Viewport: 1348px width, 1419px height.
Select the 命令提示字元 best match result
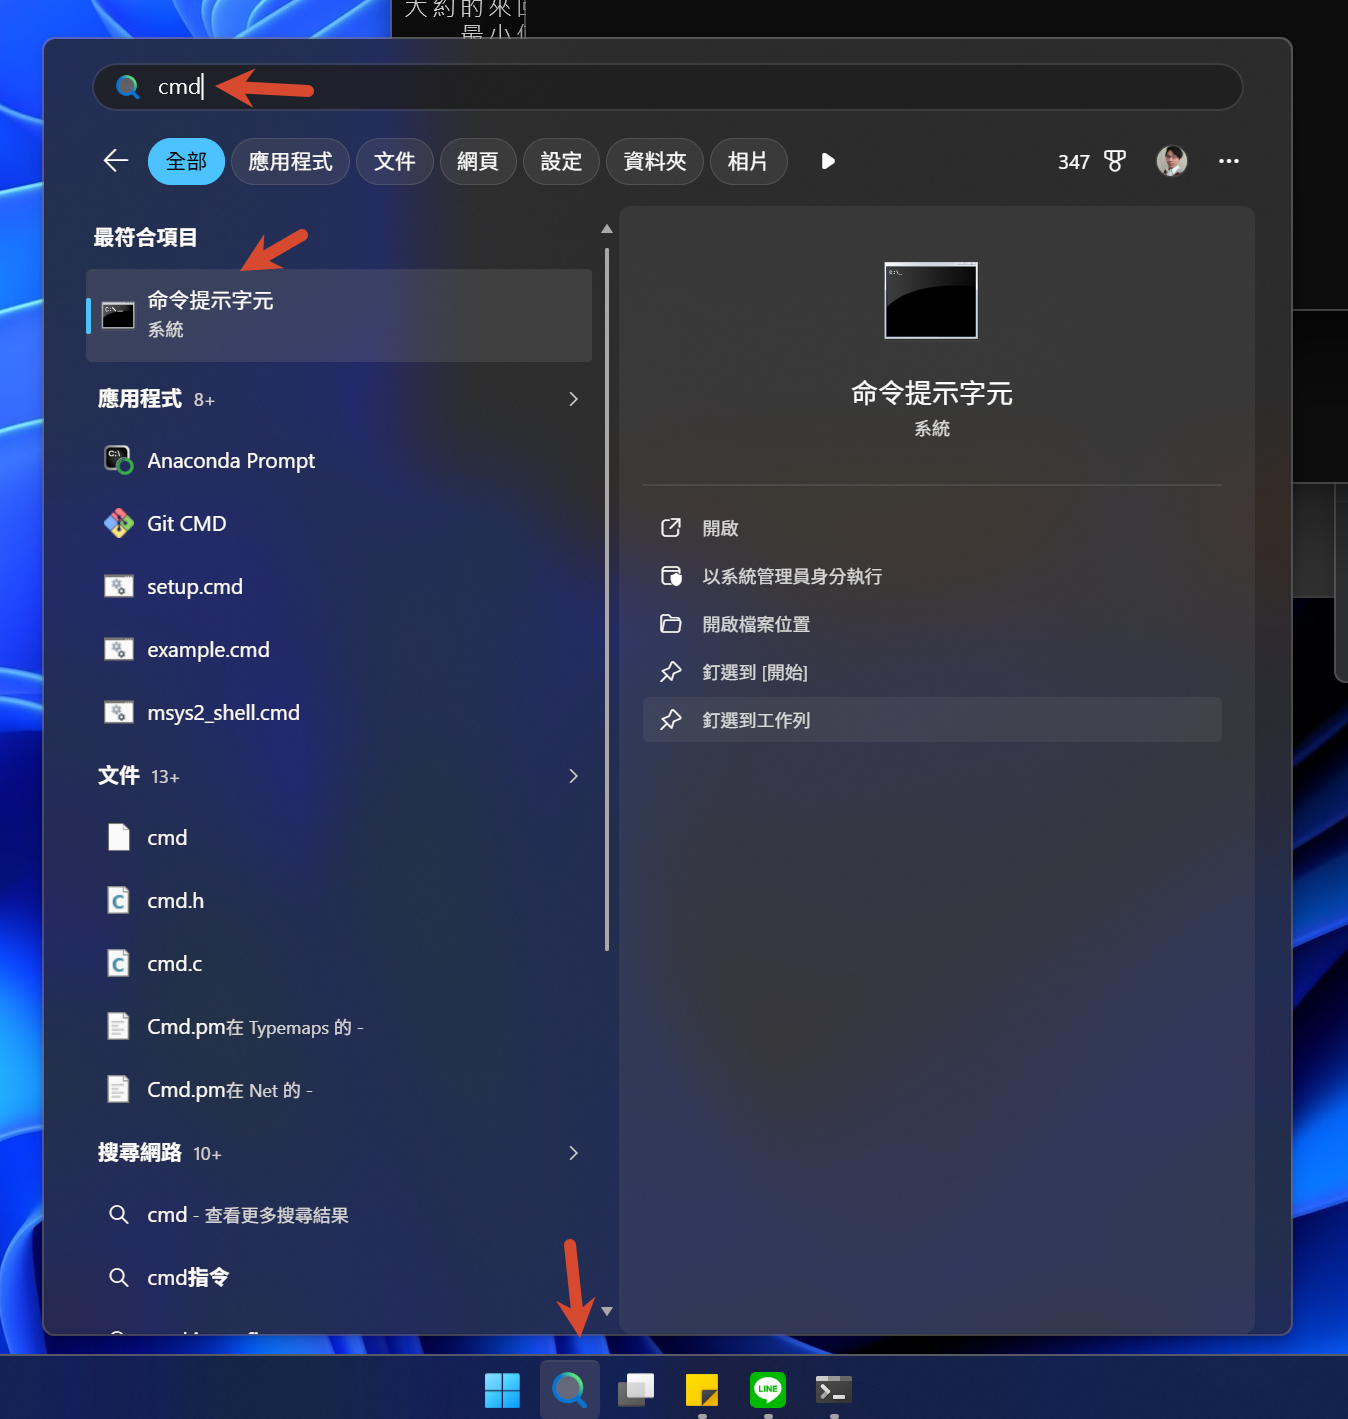pos(339,315)
